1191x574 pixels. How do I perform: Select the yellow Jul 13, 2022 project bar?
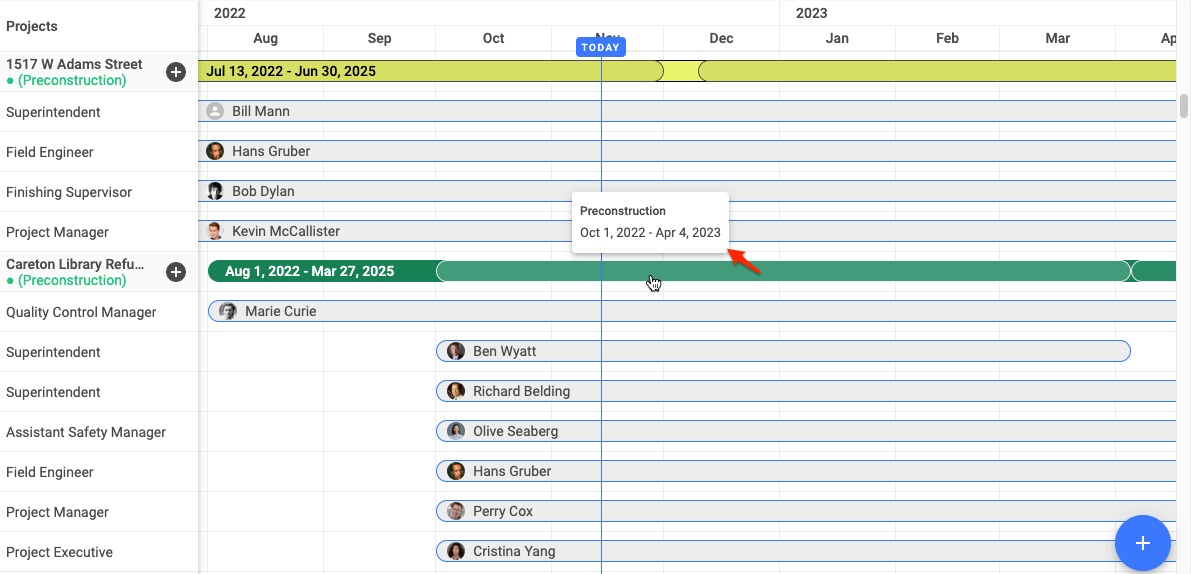[x=430, y=71]
